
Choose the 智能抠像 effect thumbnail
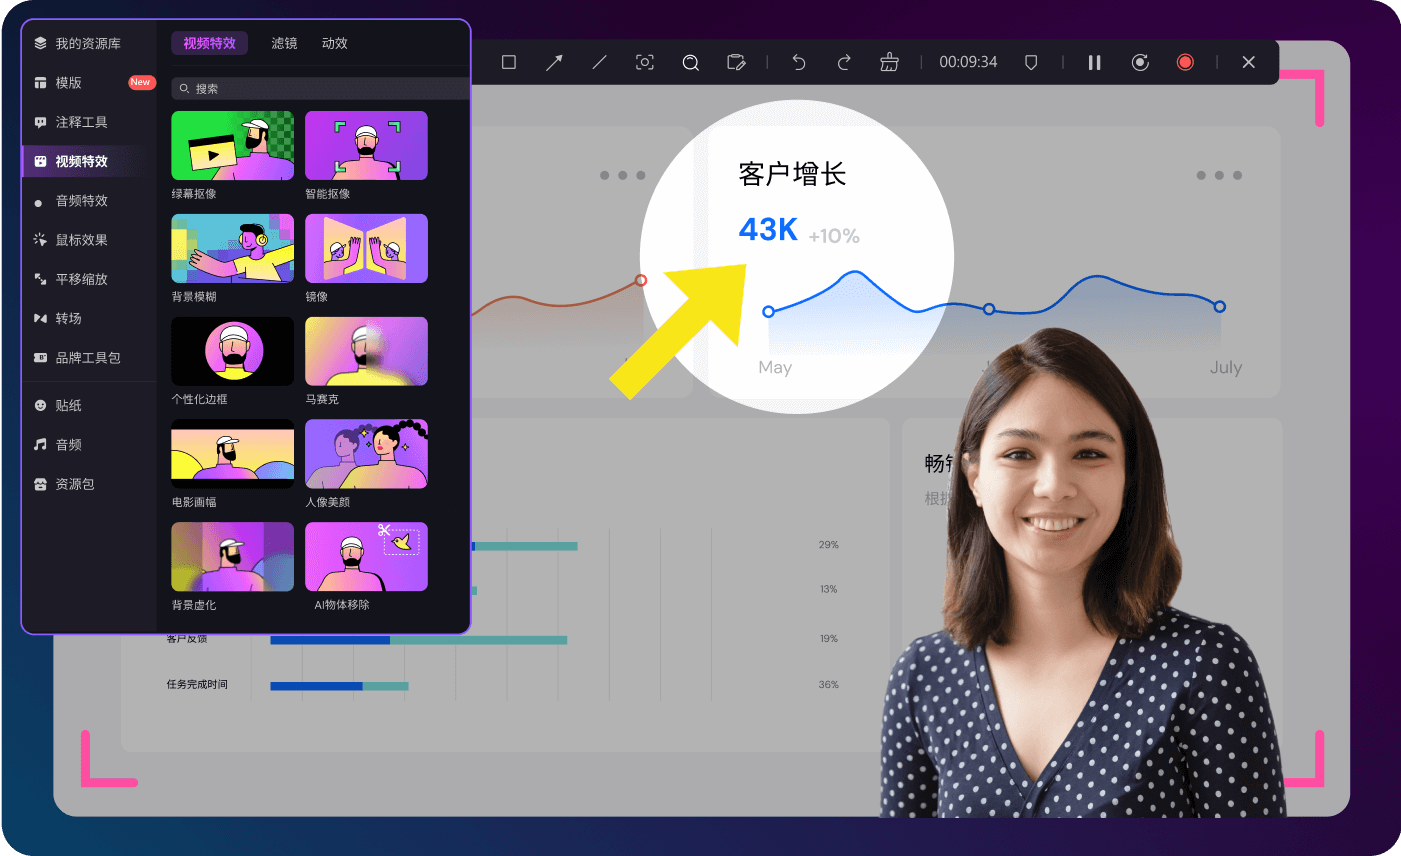click(x=366, y=146)
